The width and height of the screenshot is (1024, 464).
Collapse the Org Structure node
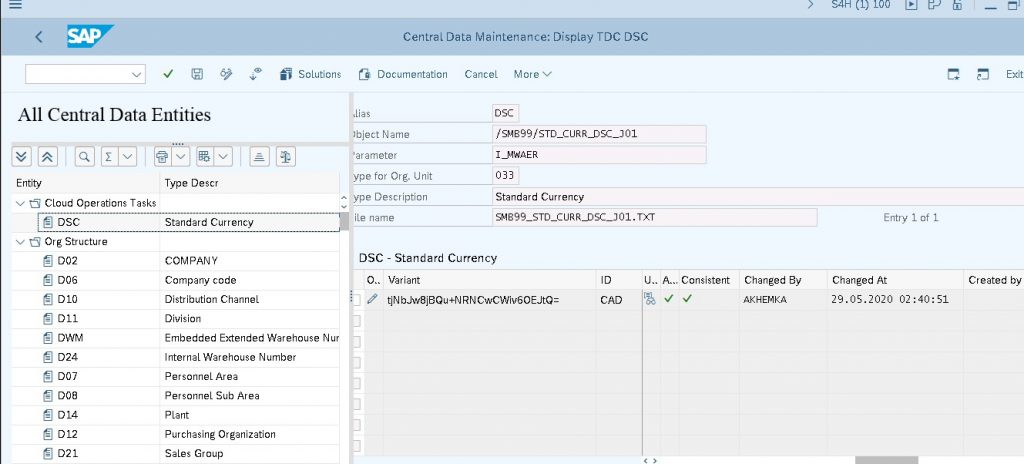click(x=20, y=242)
